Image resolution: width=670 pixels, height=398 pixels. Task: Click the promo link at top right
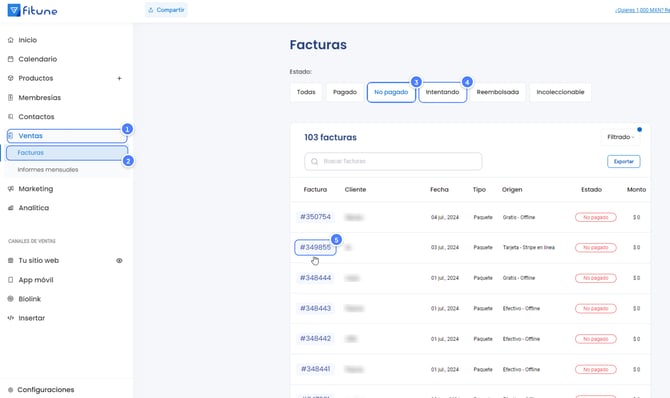click(x=642, y=10)
